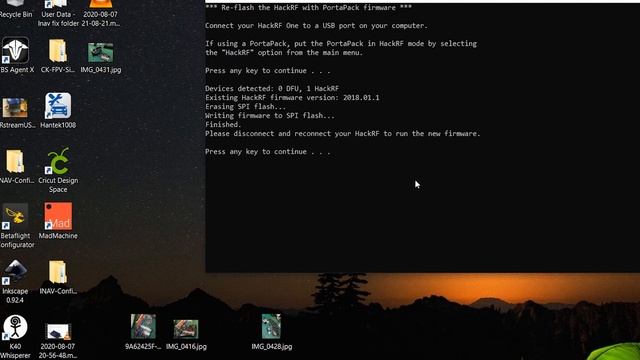The image size is (640, 360).
Task: Open the User Data Inav fix folder
Action: pyautogui.click(x=58, y=13)
